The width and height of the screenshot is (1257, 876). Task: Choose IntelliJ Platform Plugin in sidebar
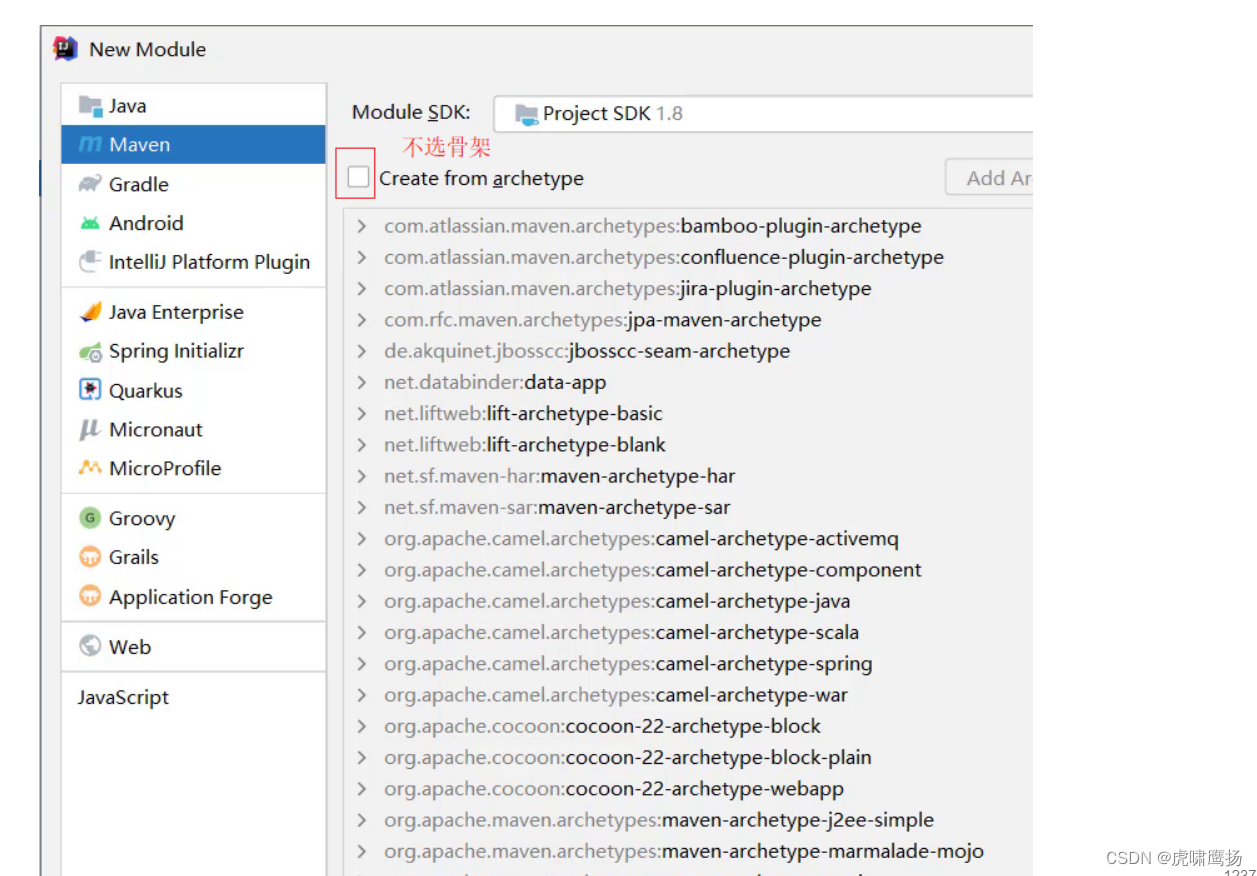click(x=194, y=262)
